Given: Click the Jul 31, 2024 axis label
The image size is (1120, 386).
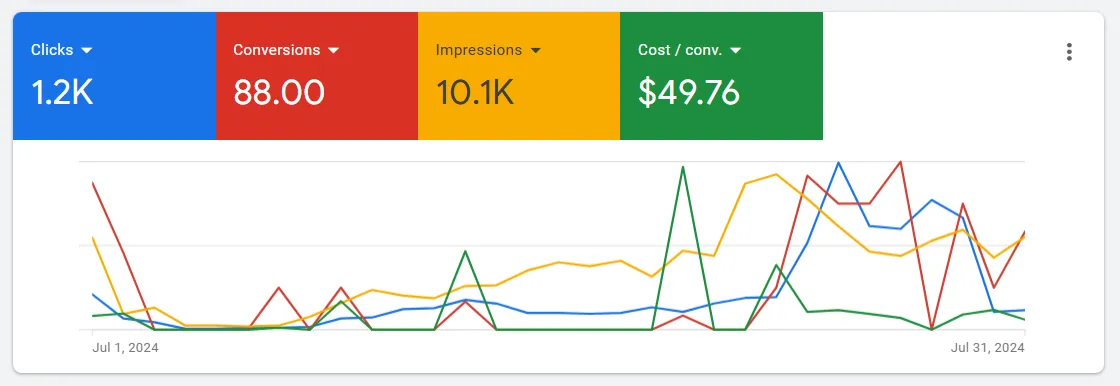Looking at the screenshot, I should [988, 348].
